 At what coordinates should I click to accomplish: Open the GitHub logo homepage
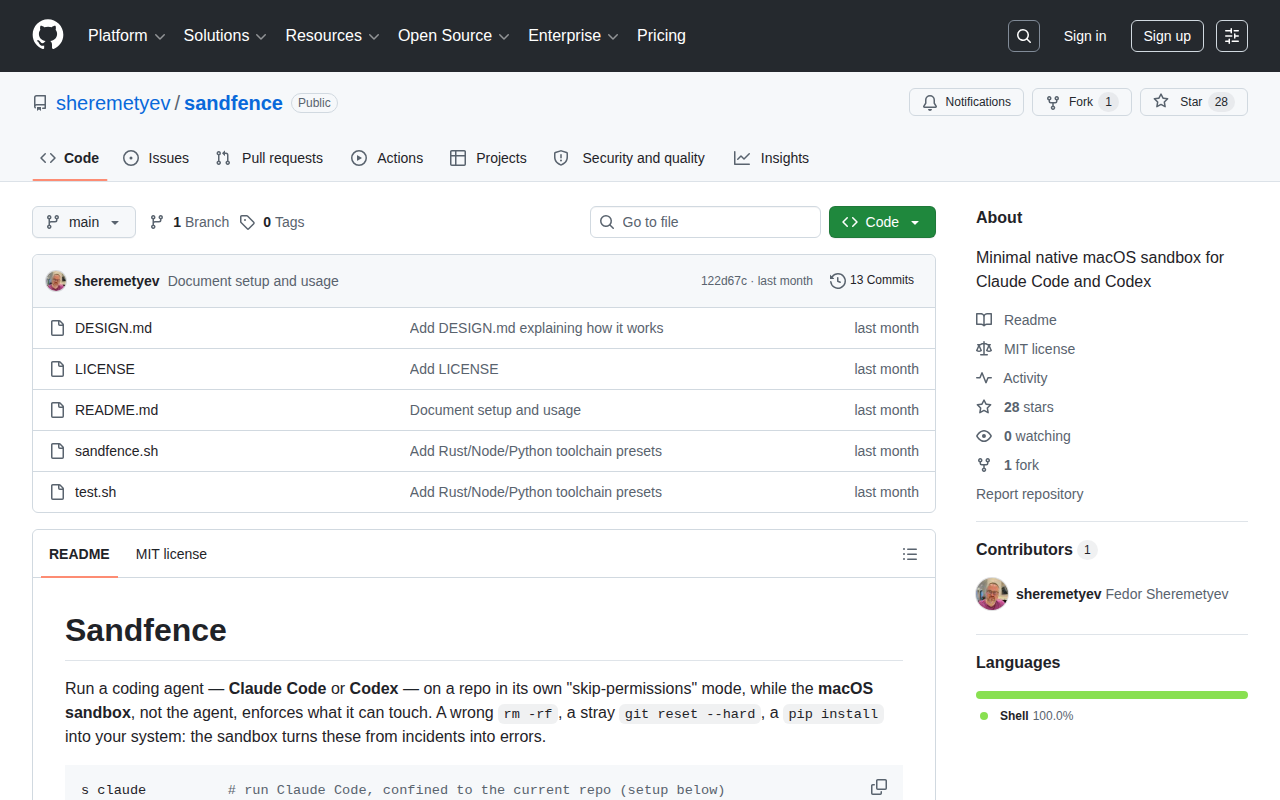(48, 36)
